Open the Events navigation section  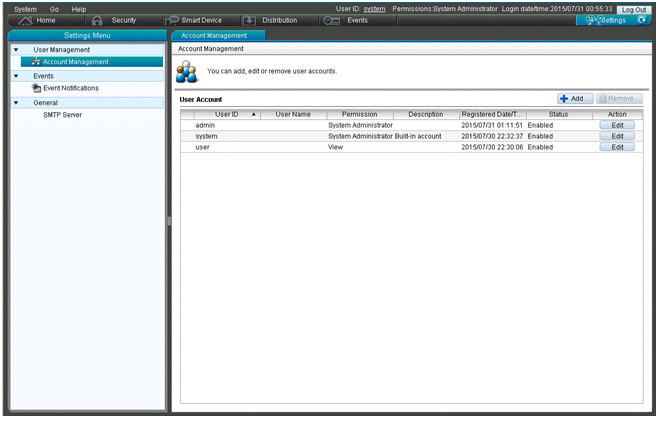click(355, 20)
